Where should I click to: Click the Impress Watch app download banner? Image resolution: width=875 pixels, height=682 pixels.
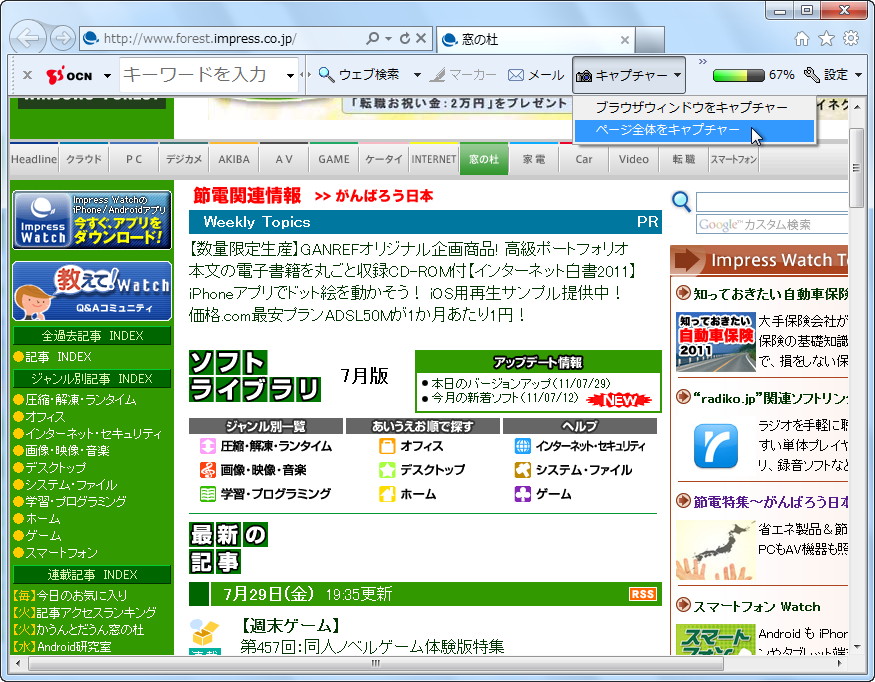click(x=92, y=220)
